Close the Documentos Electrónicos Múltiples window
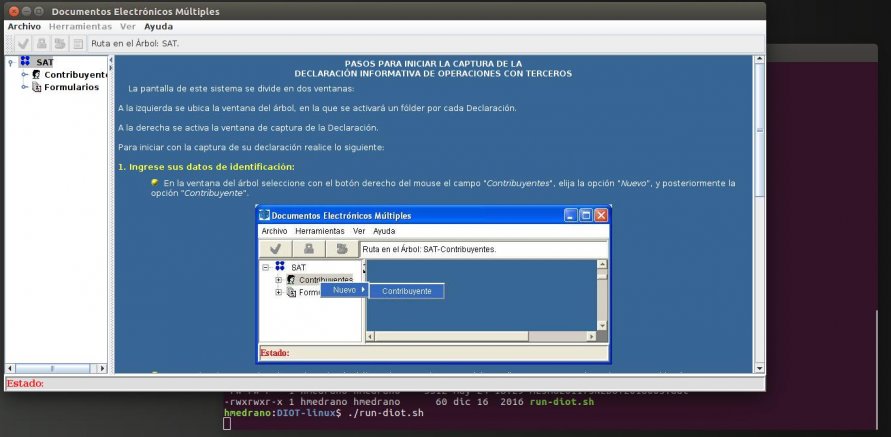Image resolution: width=891 pixels, height=437 pixels. point(14,11)
